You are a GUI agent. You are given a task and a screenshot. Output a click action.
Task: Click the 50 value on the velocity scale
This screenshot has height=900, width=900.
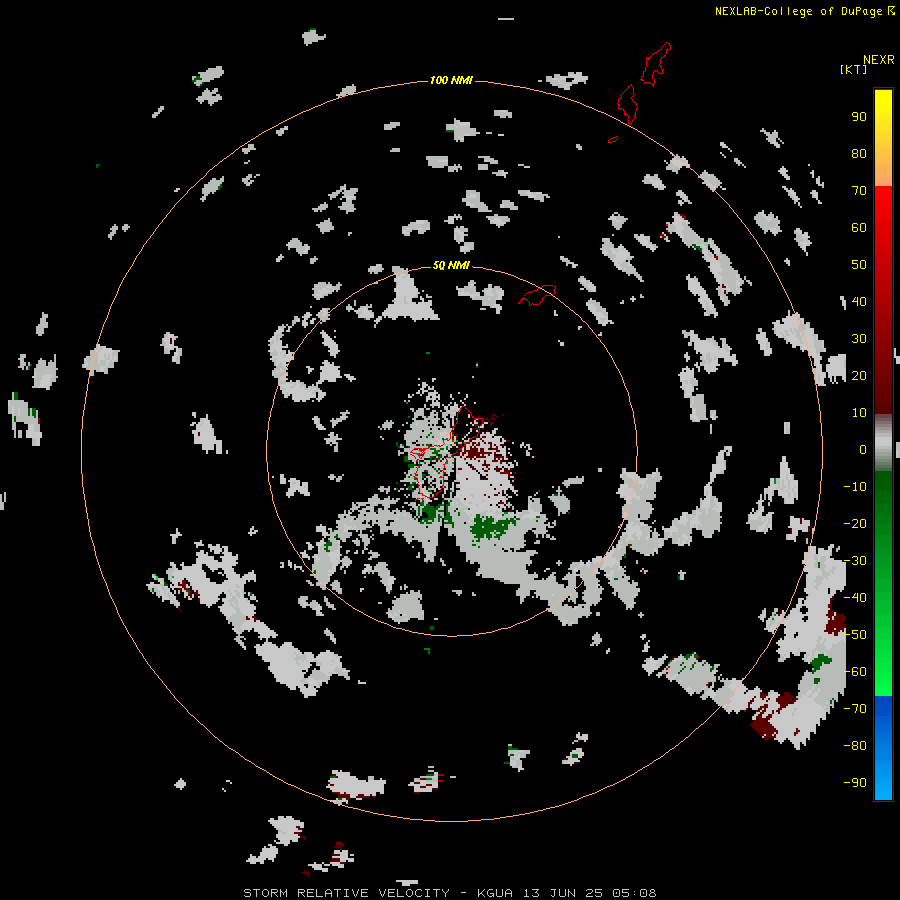(859, 265)
